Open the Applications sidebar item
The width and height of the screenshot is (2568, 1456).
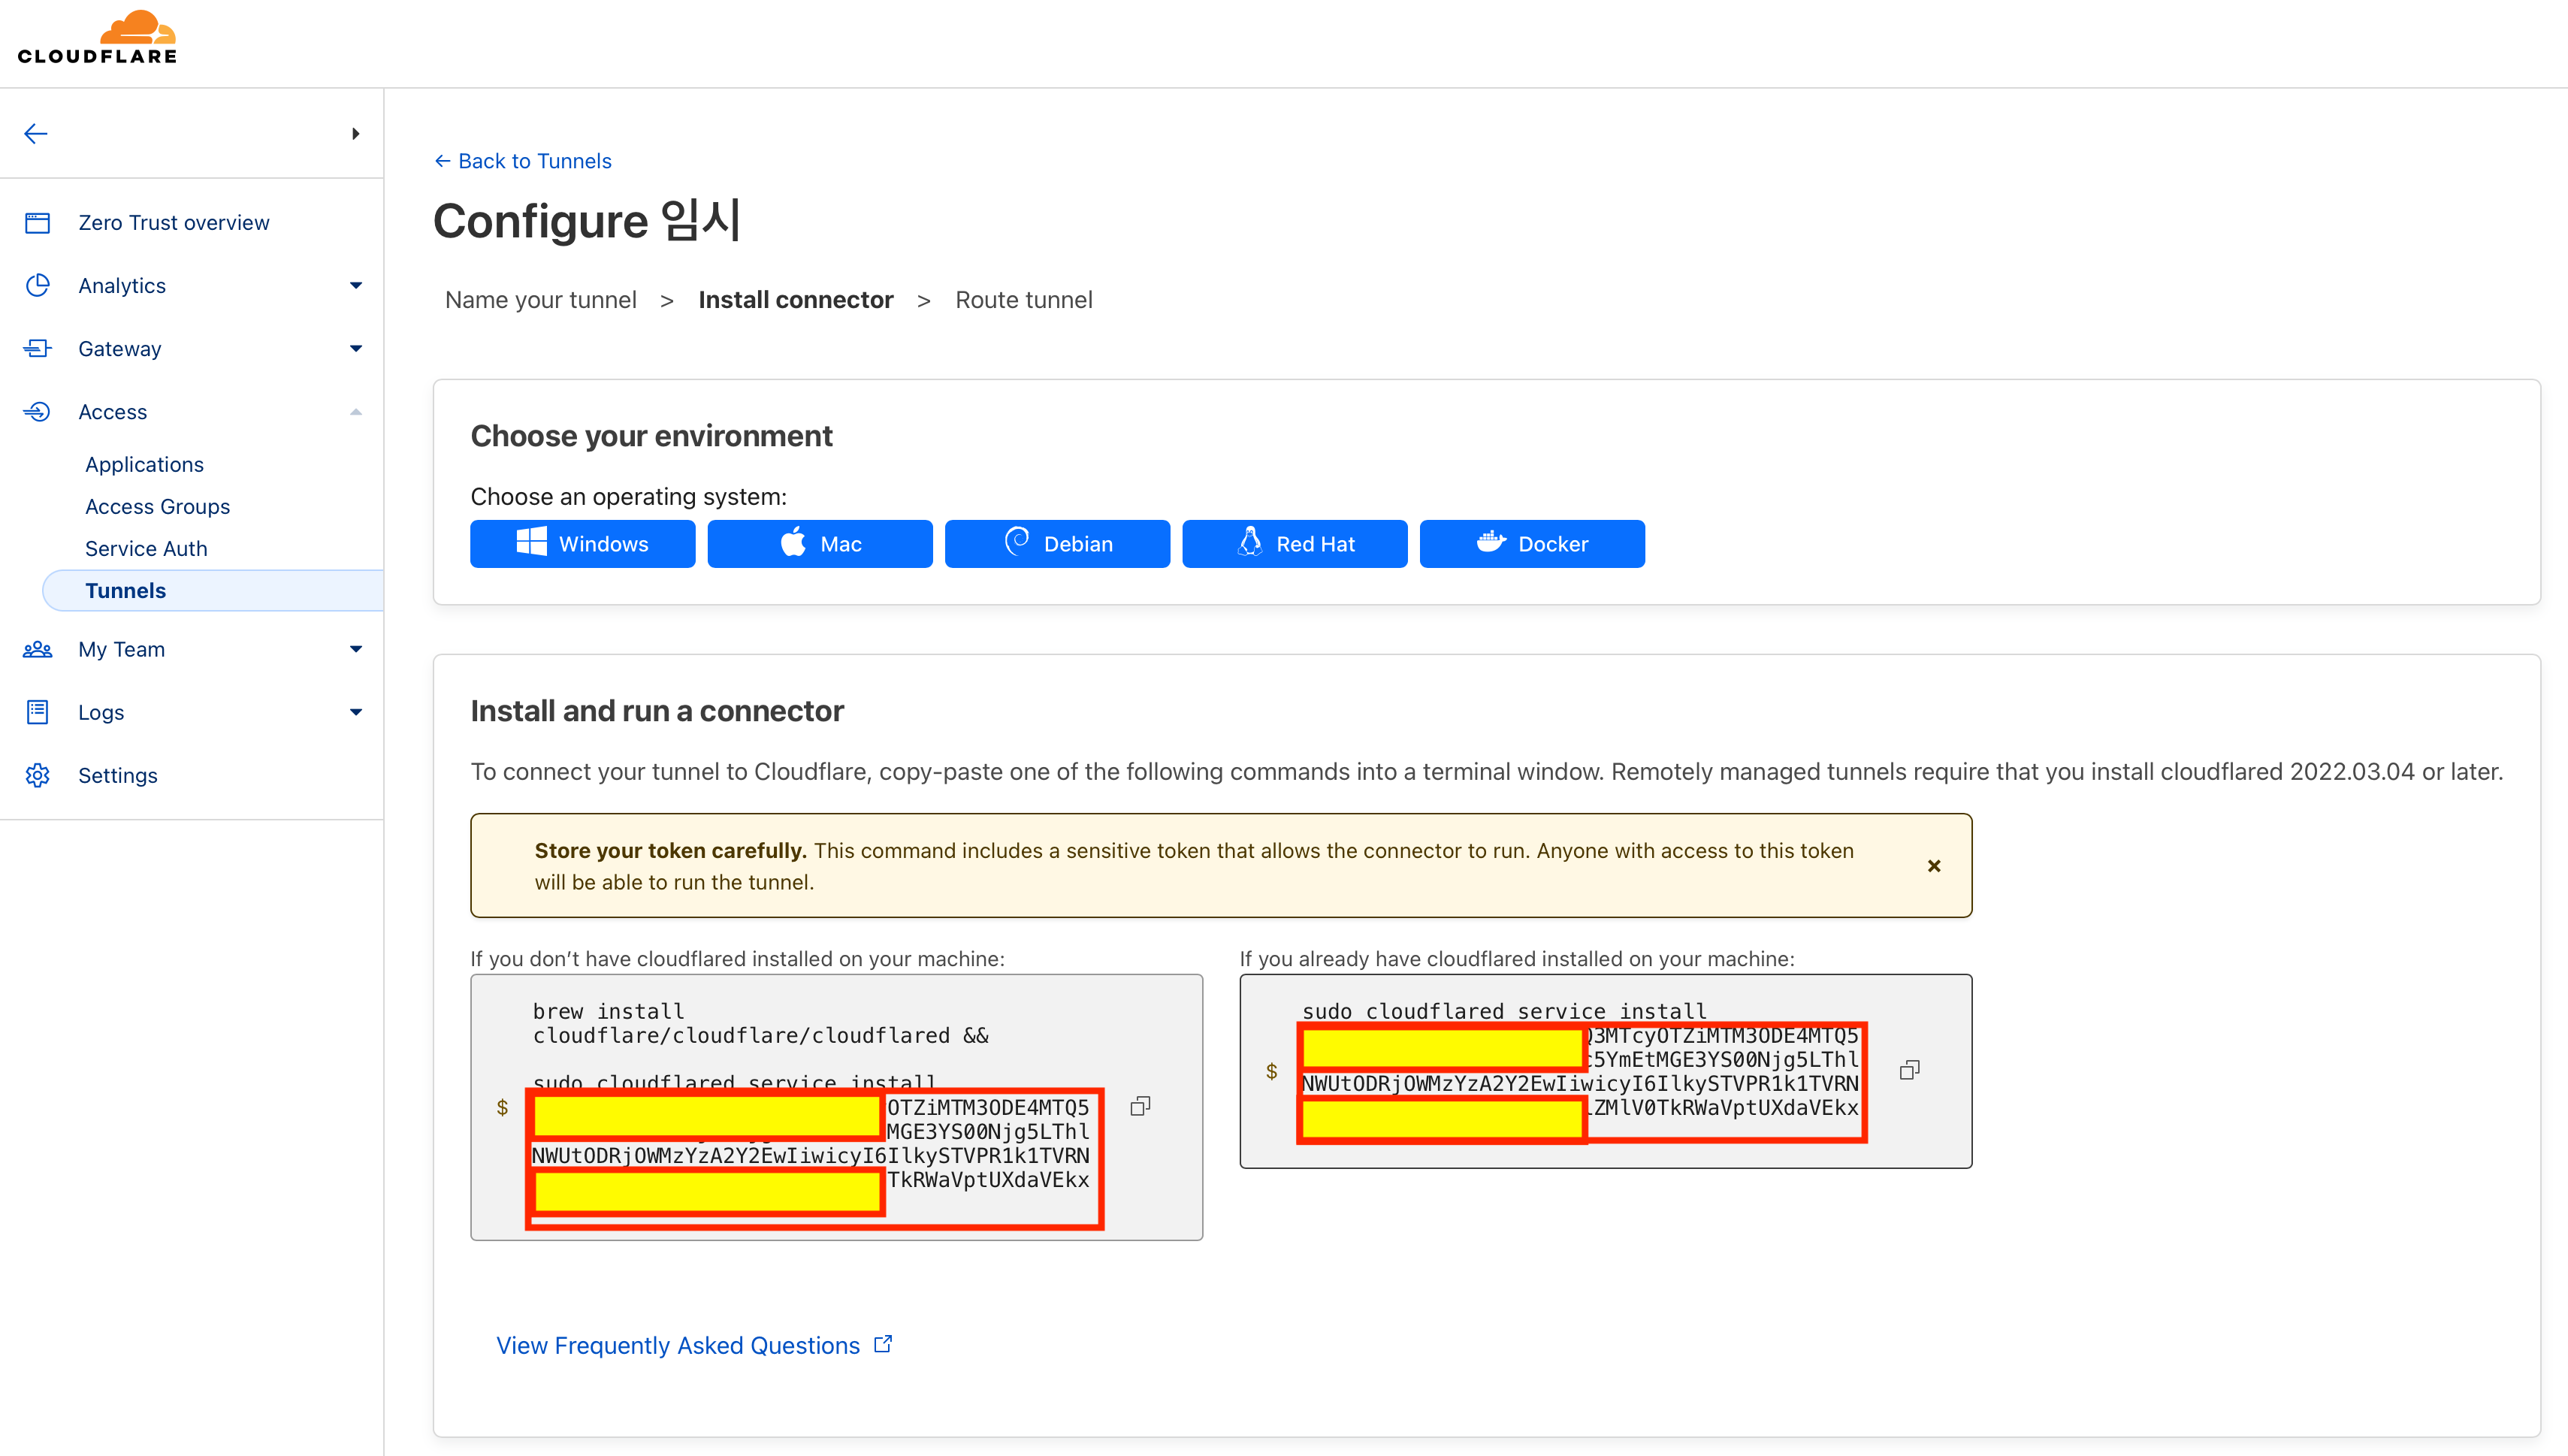[144, 464]
